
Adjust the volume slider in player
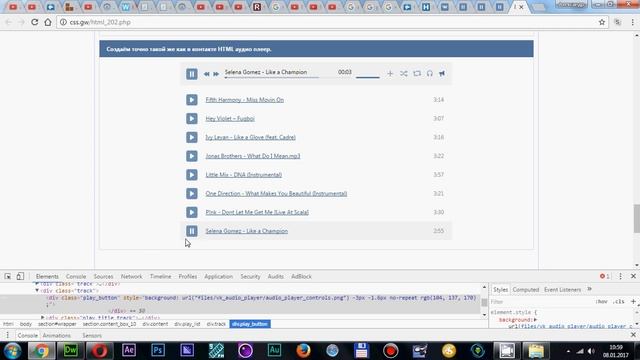367,77
